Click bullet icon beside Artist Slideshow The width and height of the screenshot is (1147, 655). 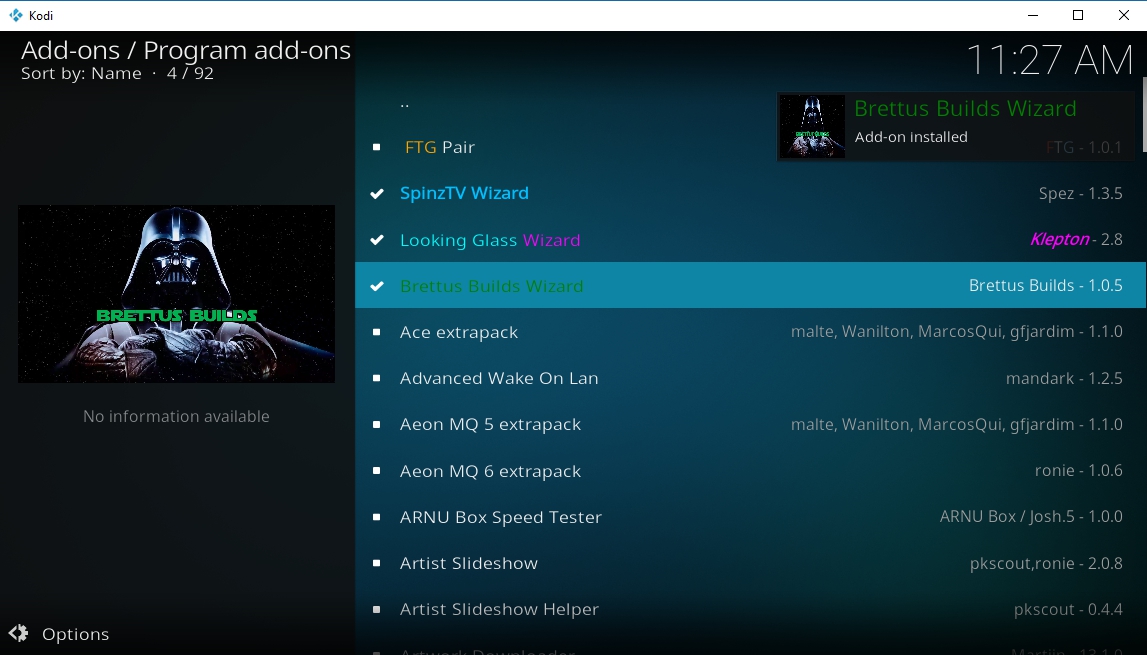point(377,563)
